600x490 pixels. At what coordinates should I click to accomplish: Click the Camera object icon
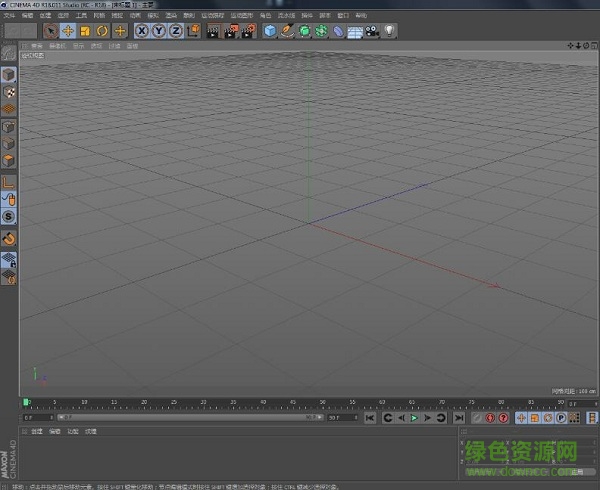pyautogui.click(x=372, y=31)
